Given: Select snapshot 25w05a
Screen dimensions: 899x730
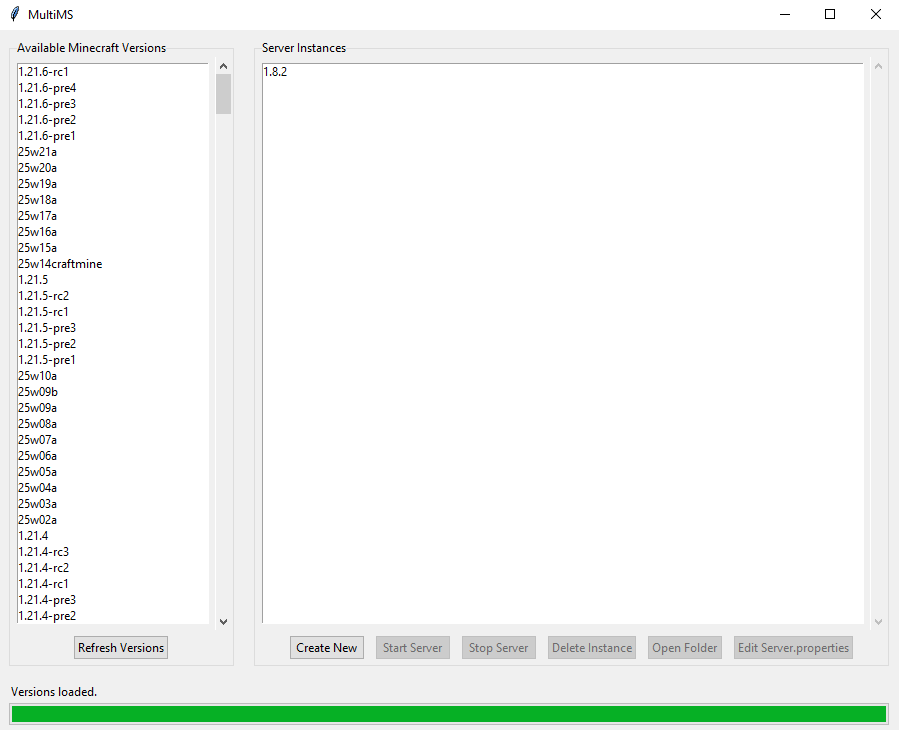Looking at the screenshot, I should 112,473.
